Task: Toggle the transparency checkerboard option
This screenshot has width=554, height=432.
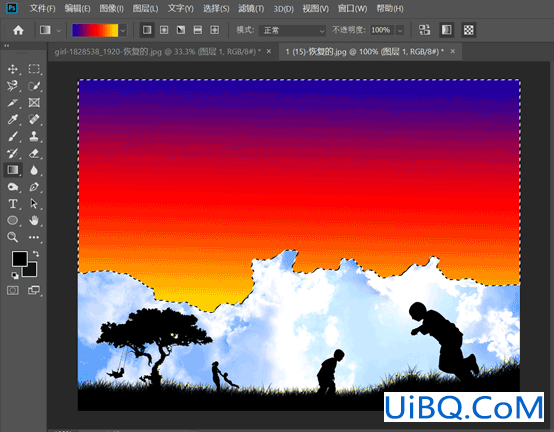Action: pyautogui.click(x=468, y=30)
